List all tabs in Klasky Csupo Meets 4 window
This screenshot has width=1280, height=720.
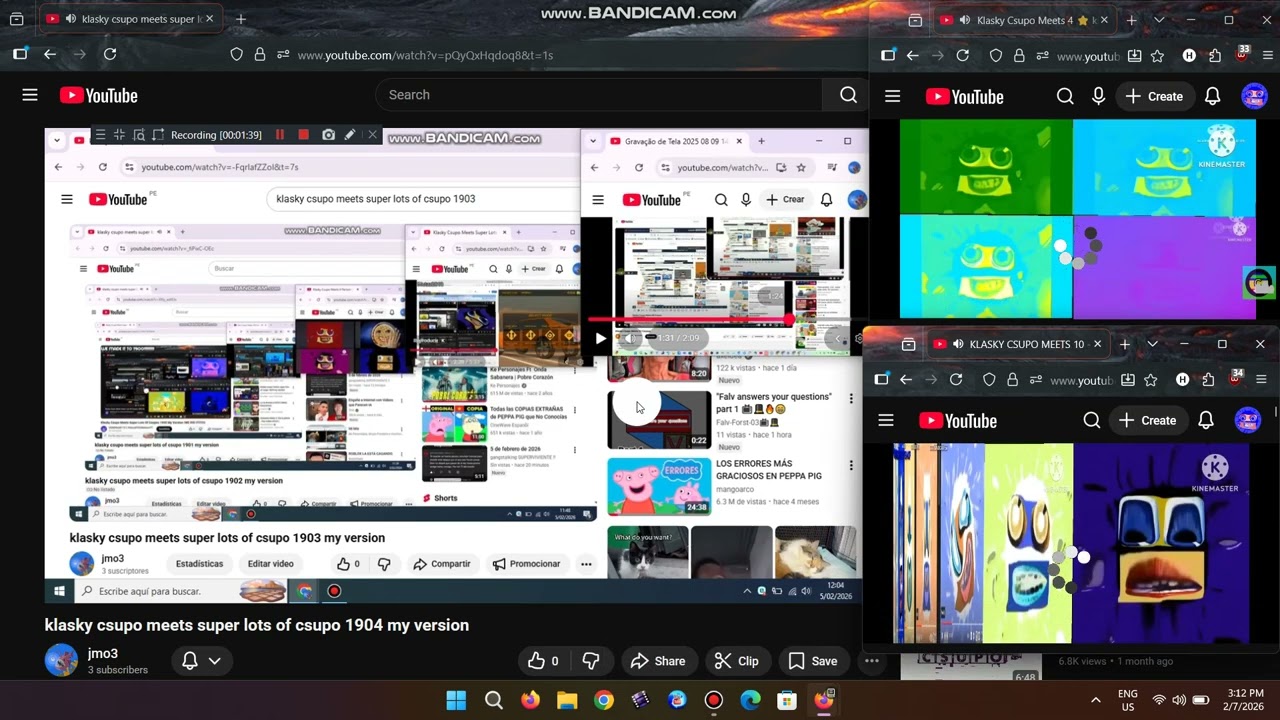1159,20
